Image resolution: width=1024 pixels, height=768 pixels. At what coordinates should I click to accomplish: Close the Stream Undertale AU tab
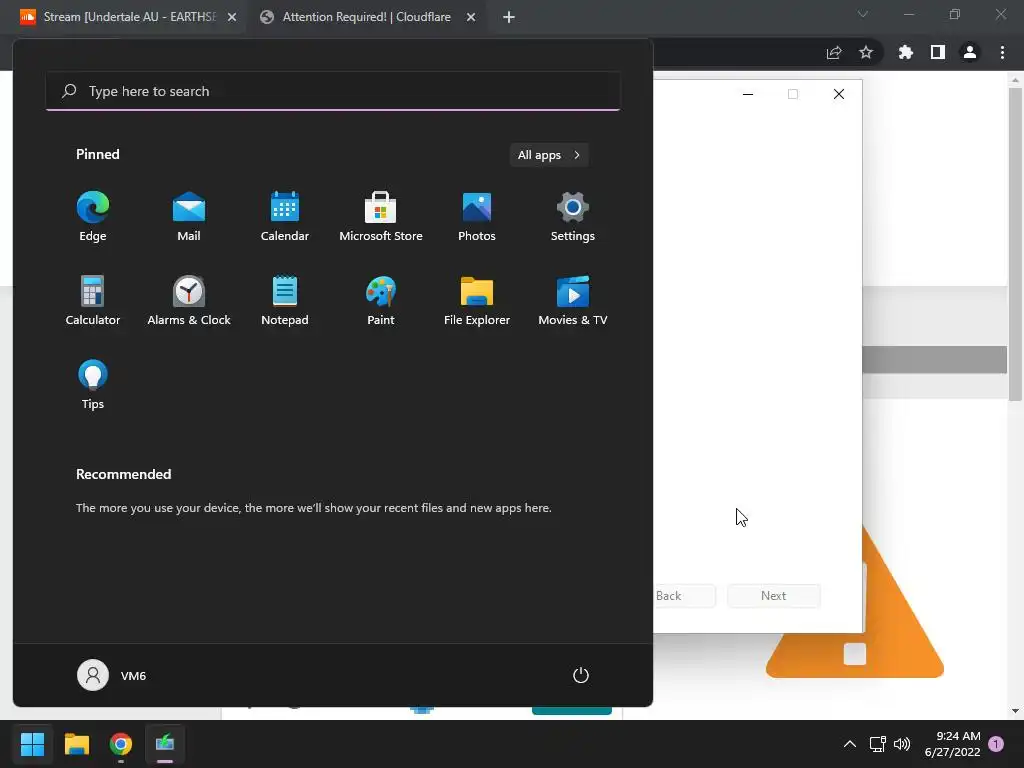tap(232, 18)
